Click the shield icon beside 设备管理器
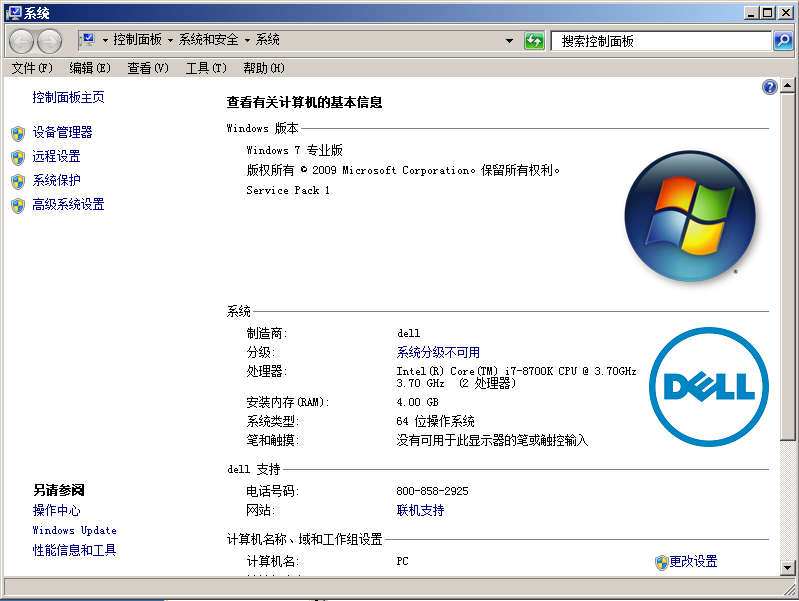This screenshot has width=799, height=601. click(18, 134)
